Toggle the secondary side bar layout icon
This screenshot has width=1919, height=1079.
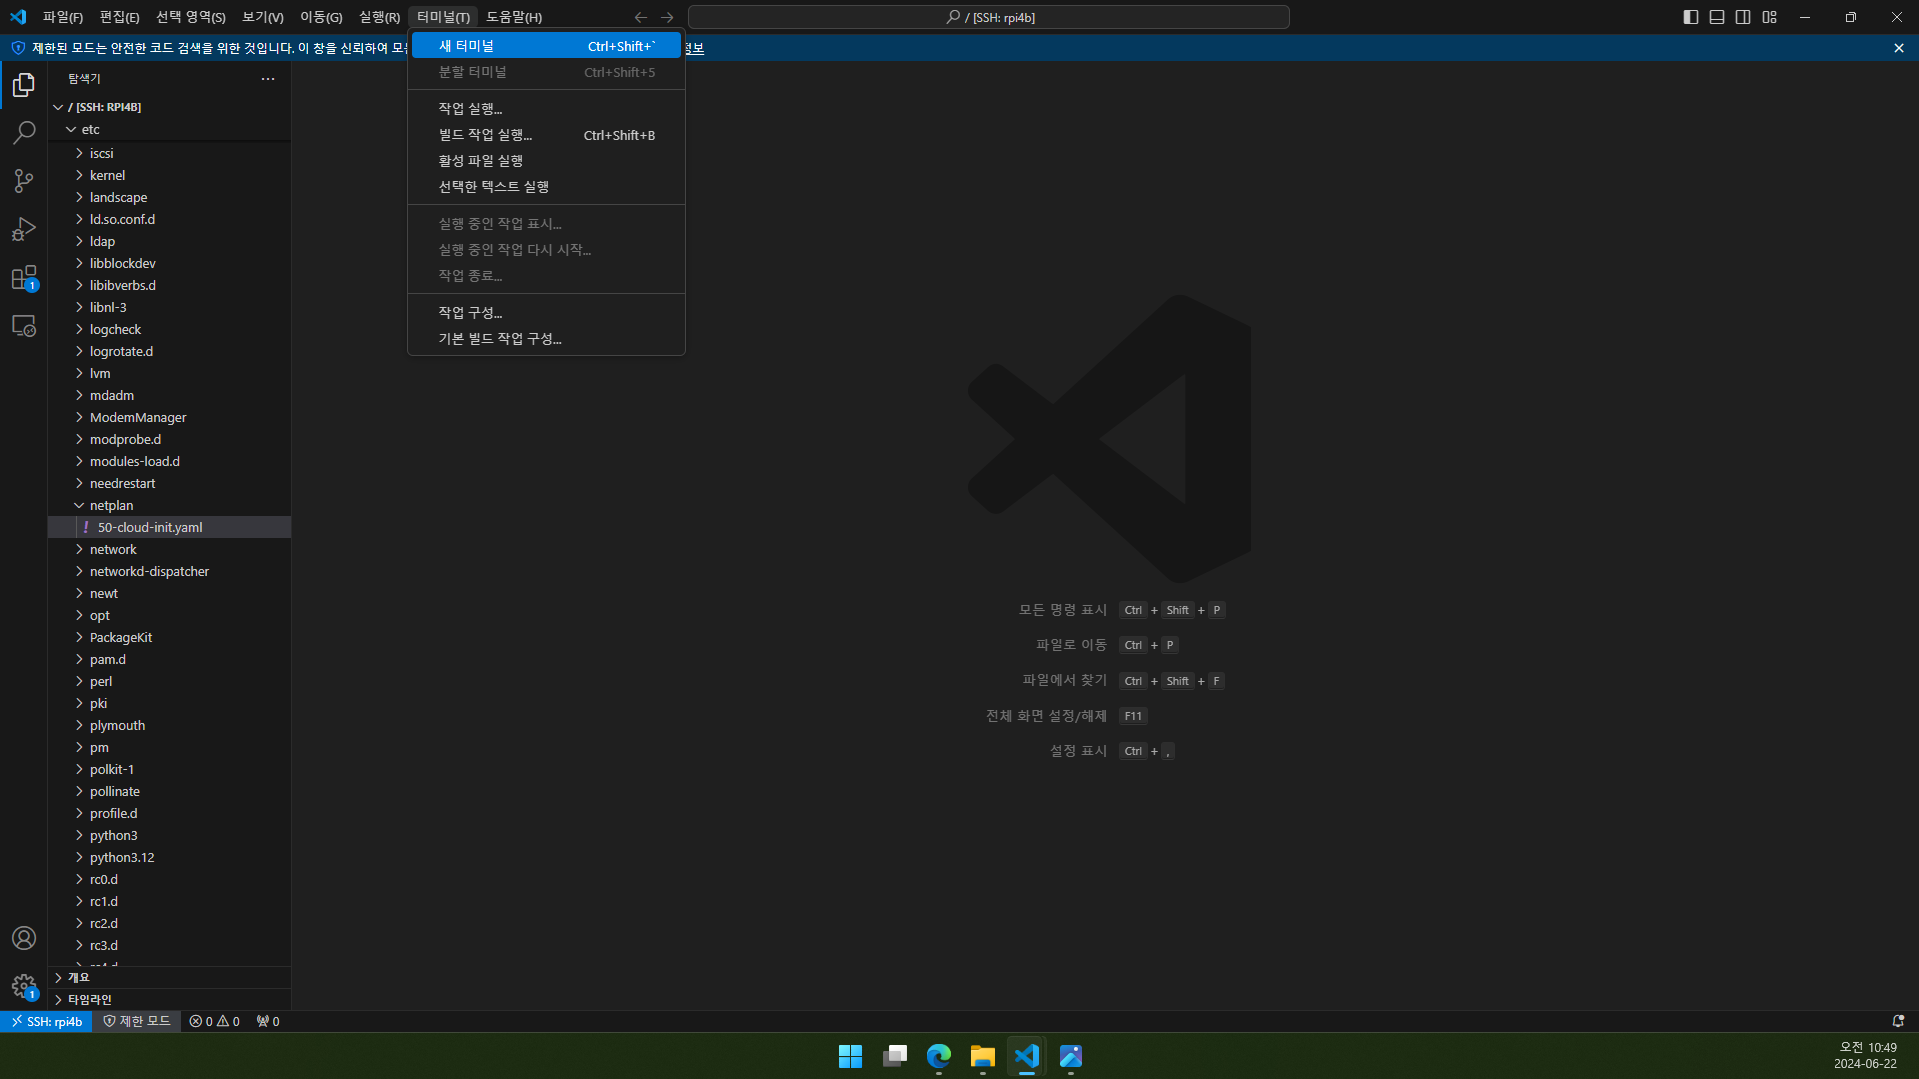point(1743,17)
